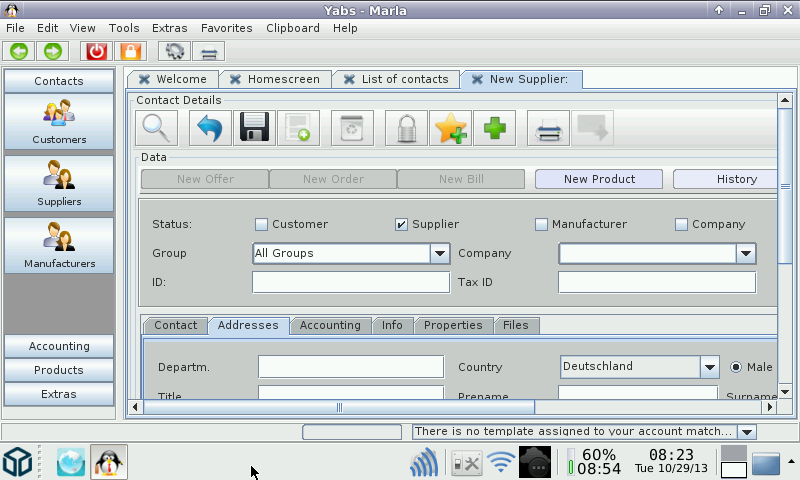Screen dimensions: 800x480
Task: Open the Favorites menu
Action: (227, 28)
